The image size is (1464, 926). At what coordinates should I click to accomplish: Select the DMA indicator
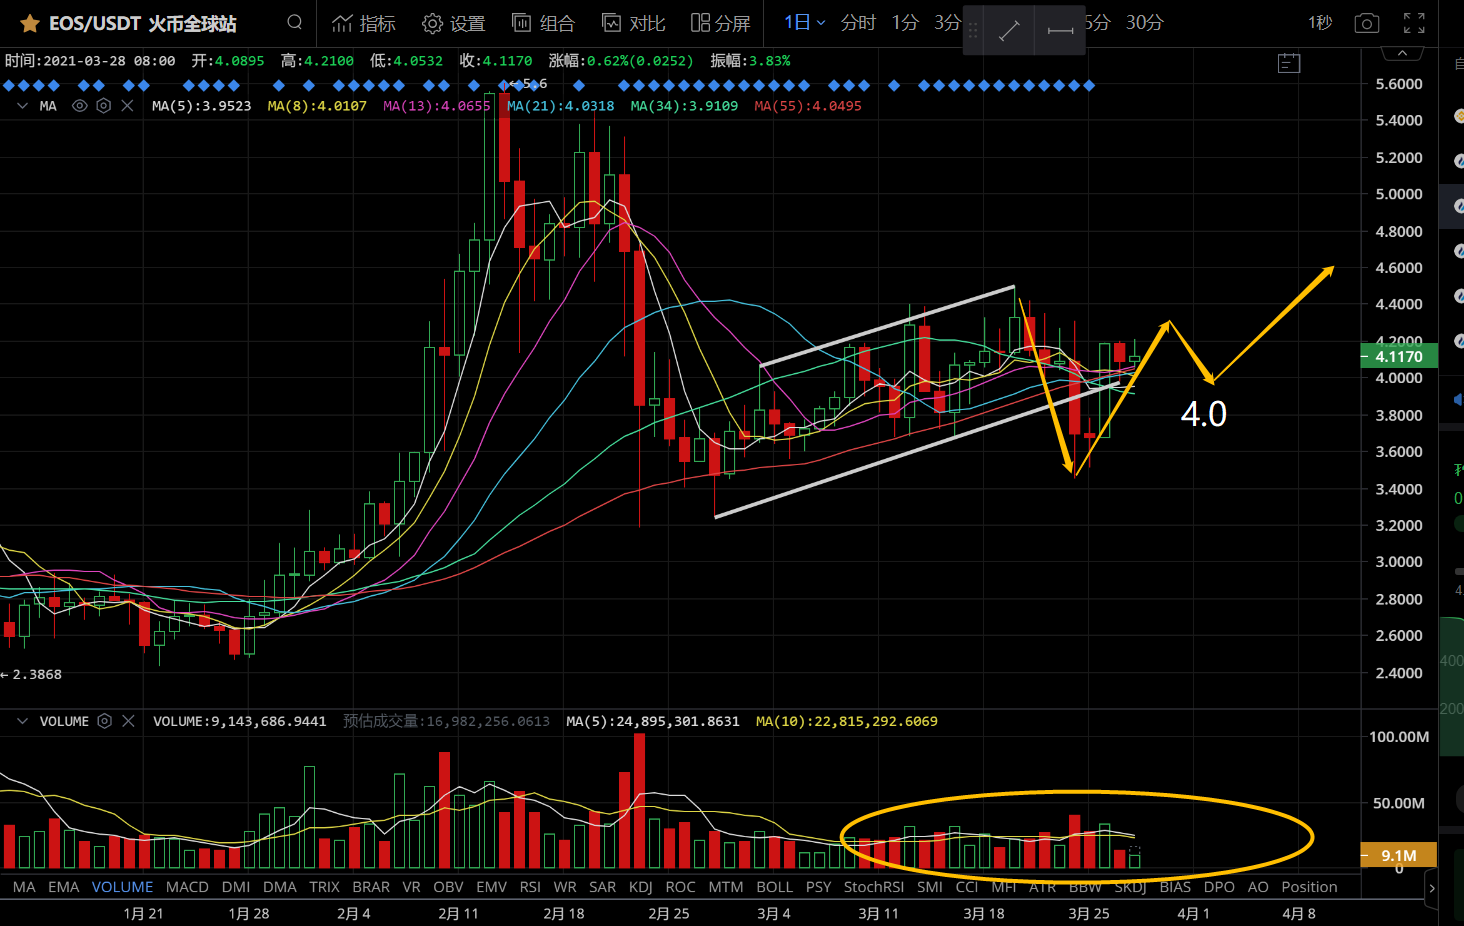tap(280, 887)
